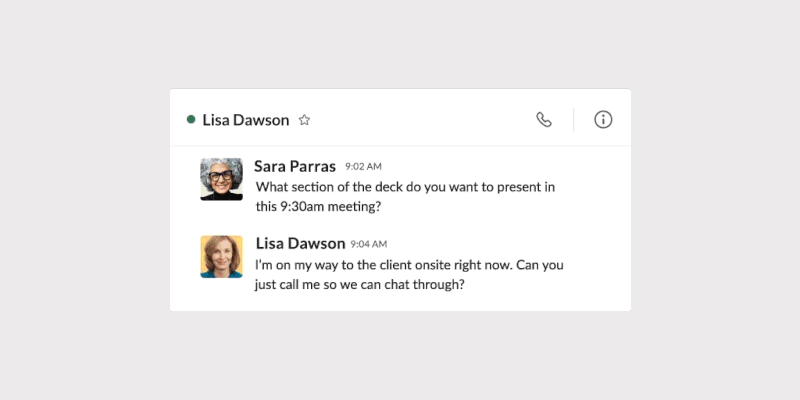Click the "this 9:30am meeting?" line
Image resolution: width=800 pixels, height=400 pixels.
click(319, 207)
